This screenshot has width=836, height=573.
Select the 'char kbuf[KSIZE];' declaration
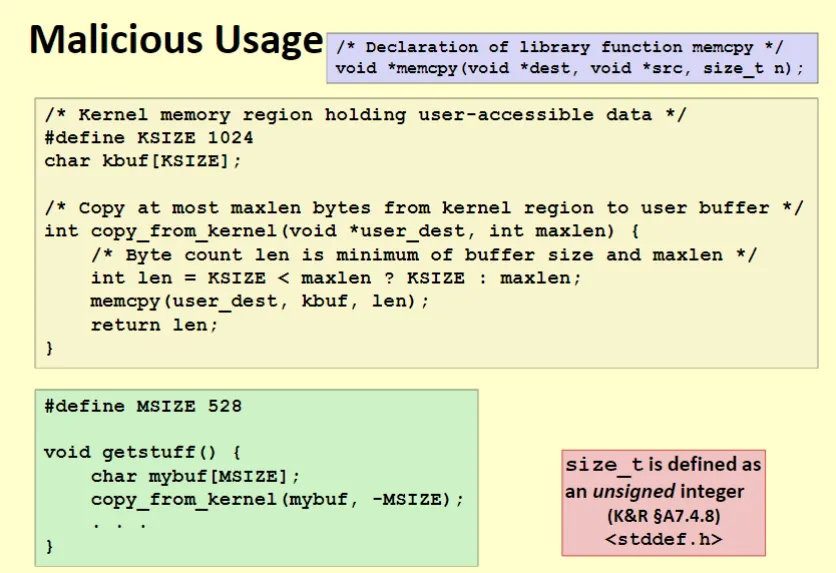click(143, 160)
